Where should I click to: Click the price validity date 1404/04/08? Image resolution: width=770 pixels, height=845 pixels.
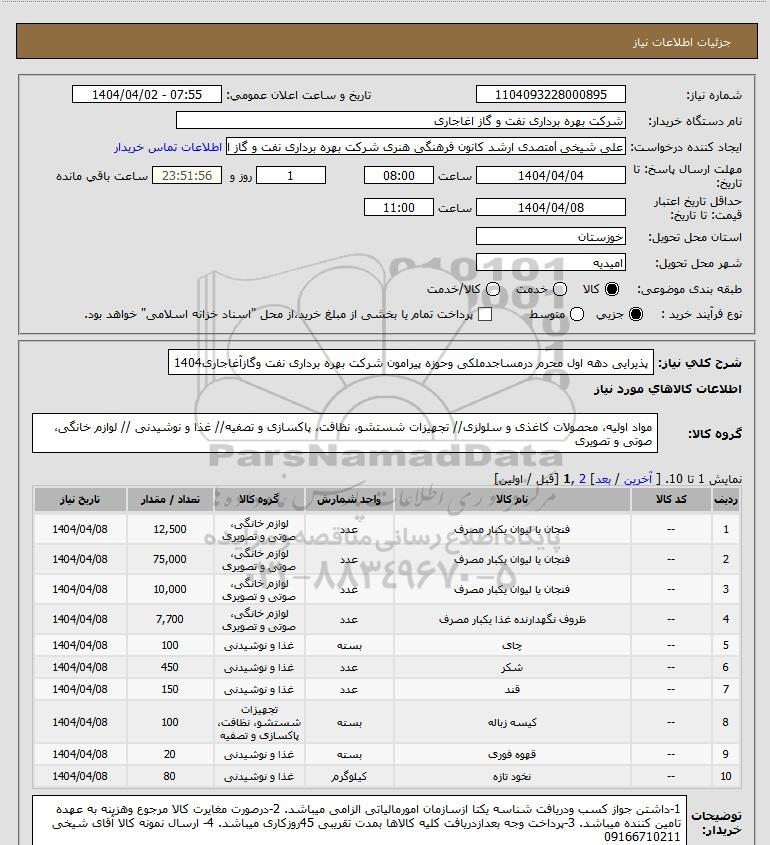[551, 207]
